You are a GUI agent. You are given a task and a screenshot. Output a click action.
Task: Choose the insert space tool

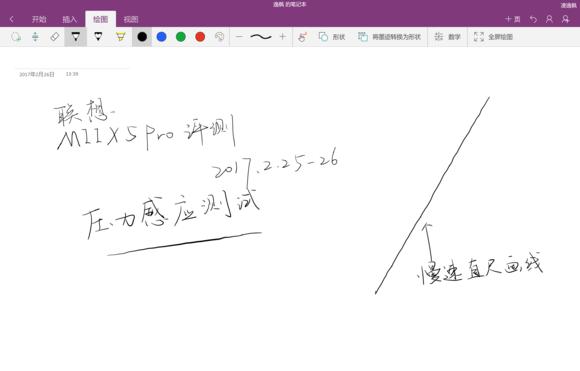pyautogui.click(x=35, y=37)
